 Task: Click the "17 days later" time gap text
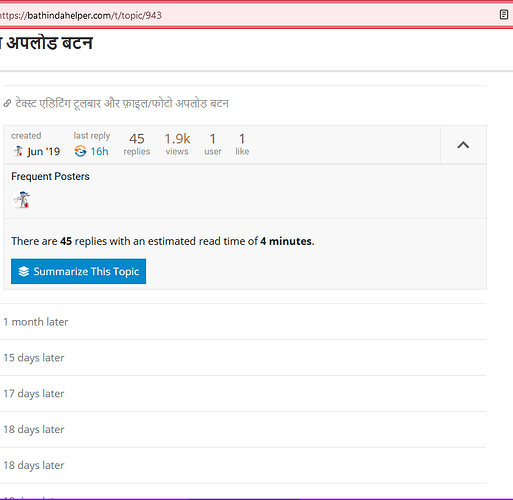click(34, 394)
